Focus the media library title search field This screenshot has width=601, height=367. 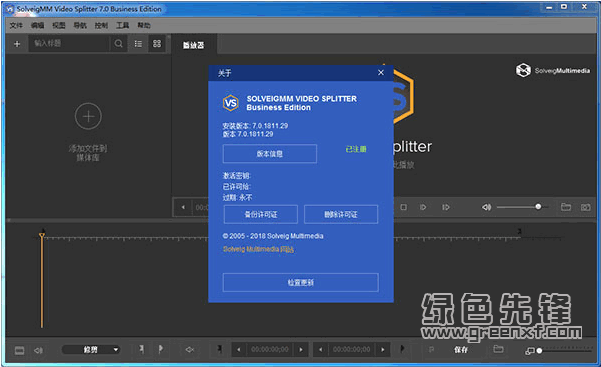point(69,43)
